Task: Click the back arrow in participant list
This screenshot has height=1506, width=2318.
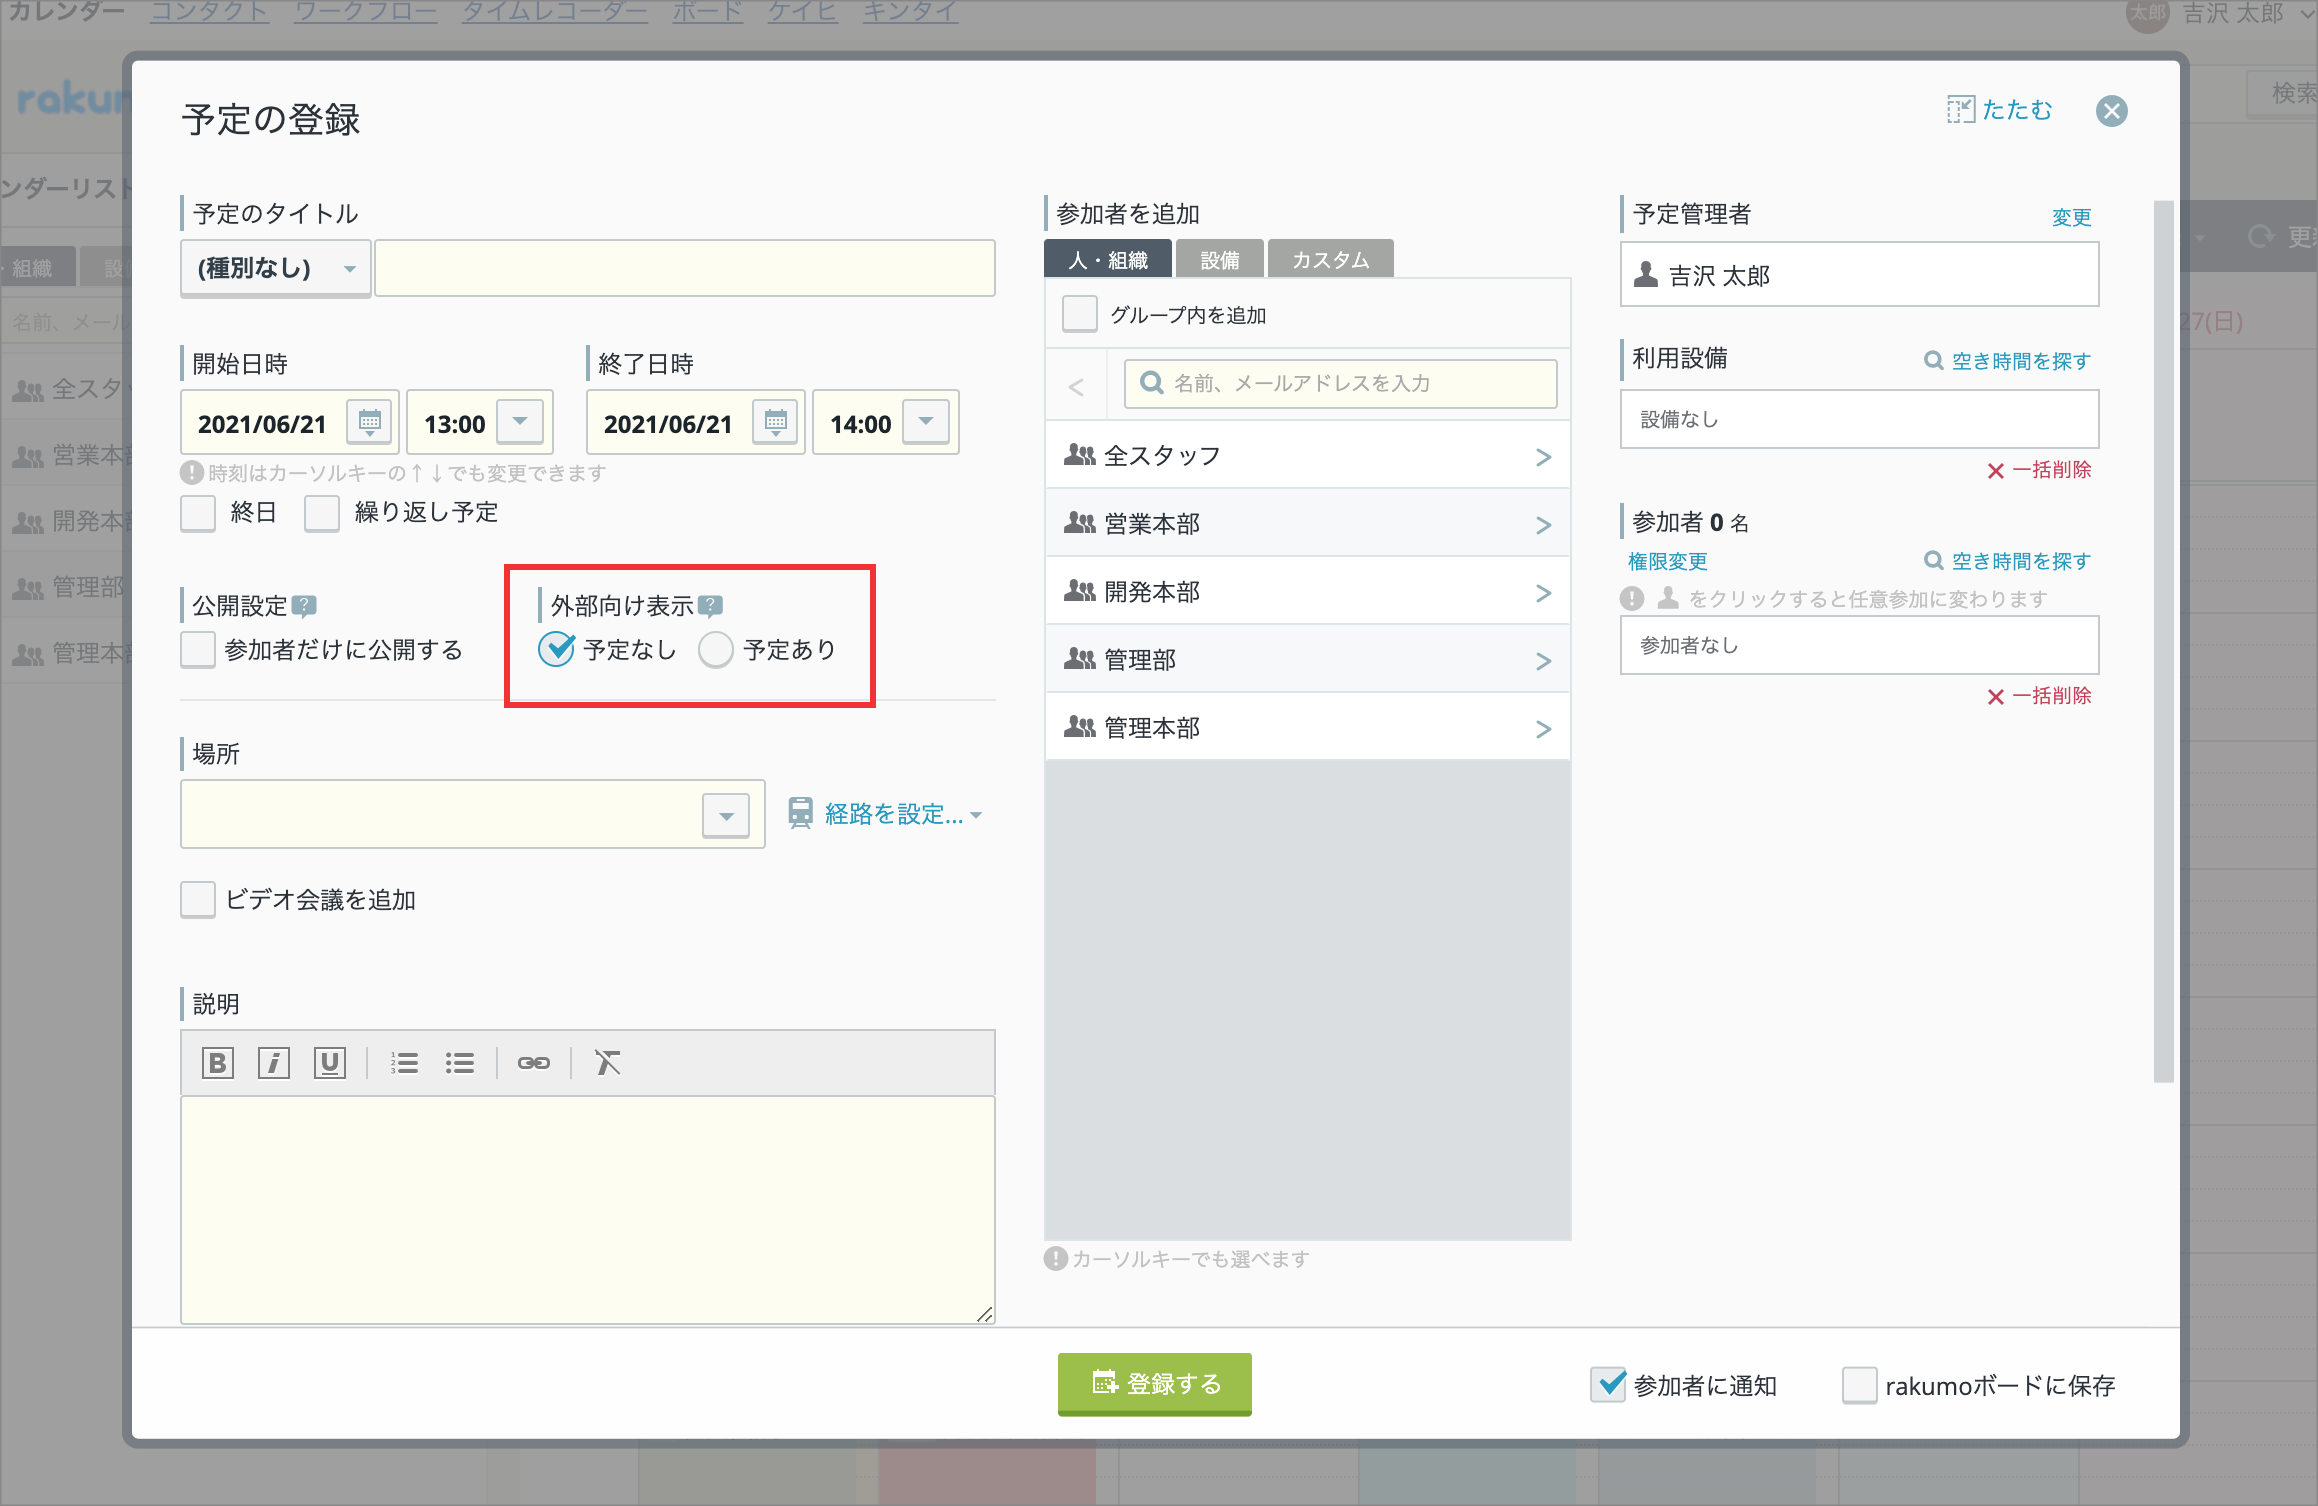Action: [1076, 386]
